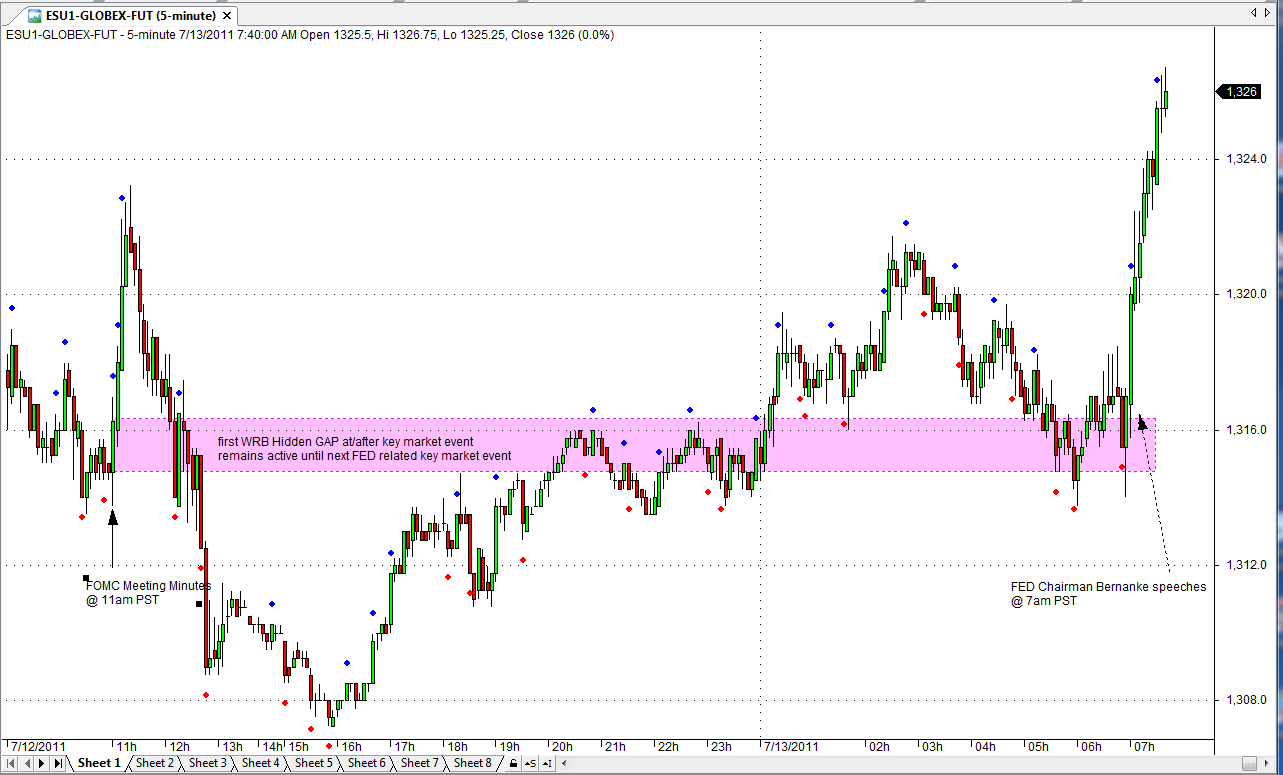The height and width of the screenshot is (775, 1283).
Task: Switch to the Sheet 2 tab
Action: (x=154, y=763)
